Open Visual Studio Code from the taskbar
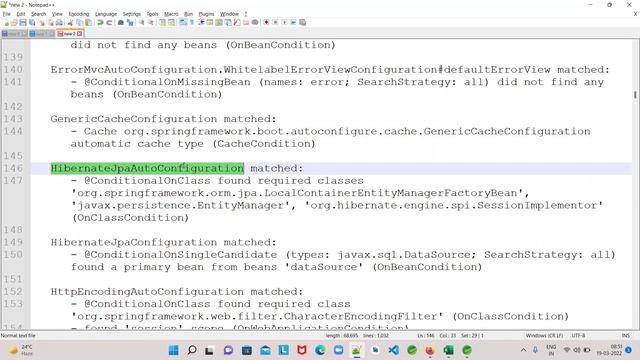 pos(393,350)
